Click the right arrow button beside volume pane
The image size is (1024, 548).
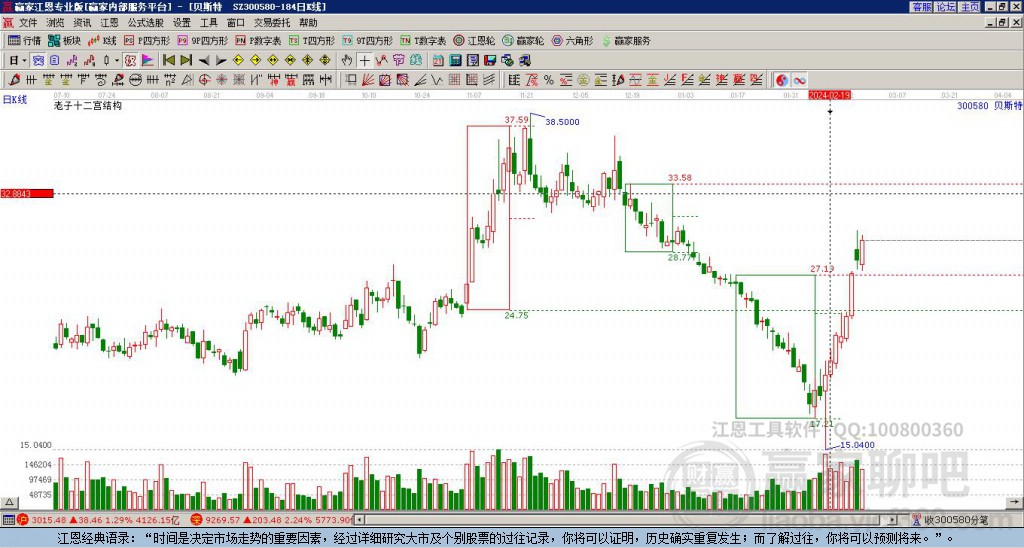(1014, 503)
